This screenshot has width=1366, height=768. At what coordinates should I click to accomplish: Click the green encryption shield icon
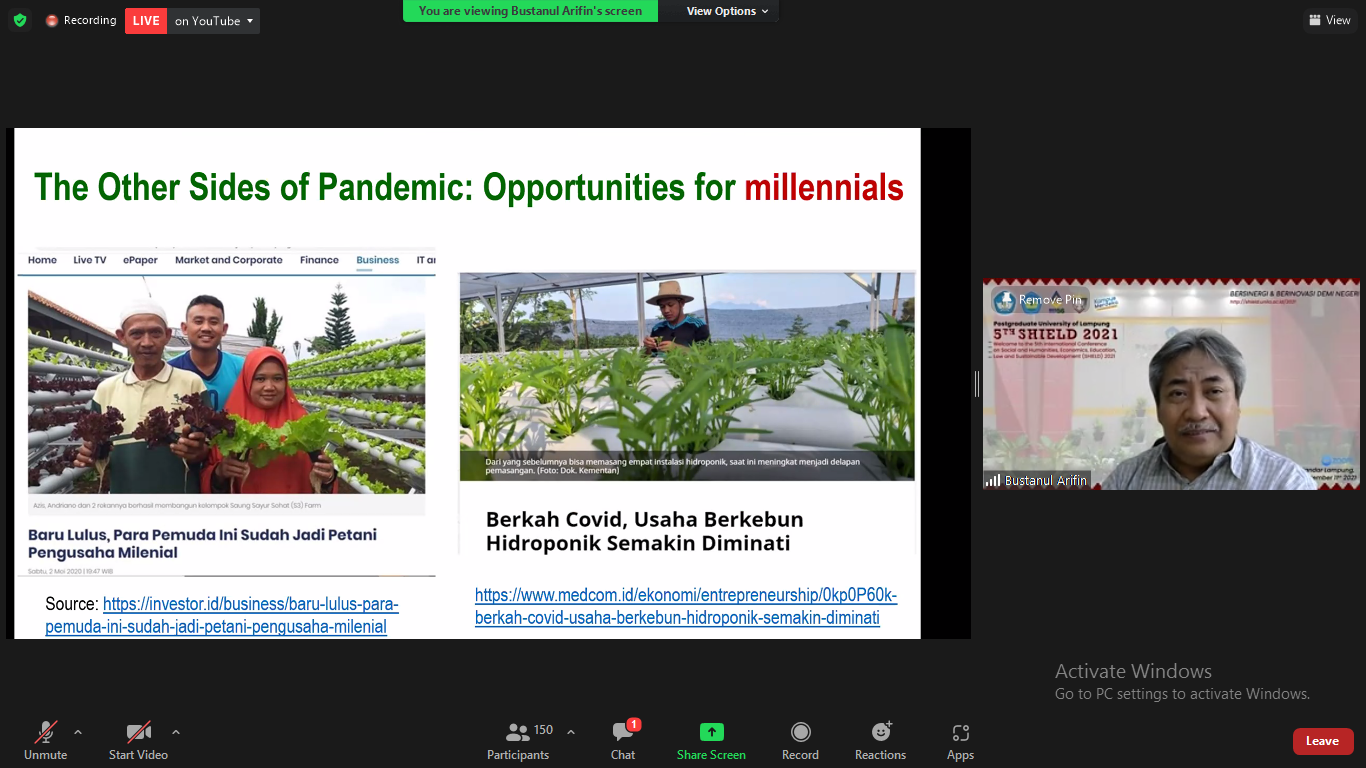click(x=20, y=20)
